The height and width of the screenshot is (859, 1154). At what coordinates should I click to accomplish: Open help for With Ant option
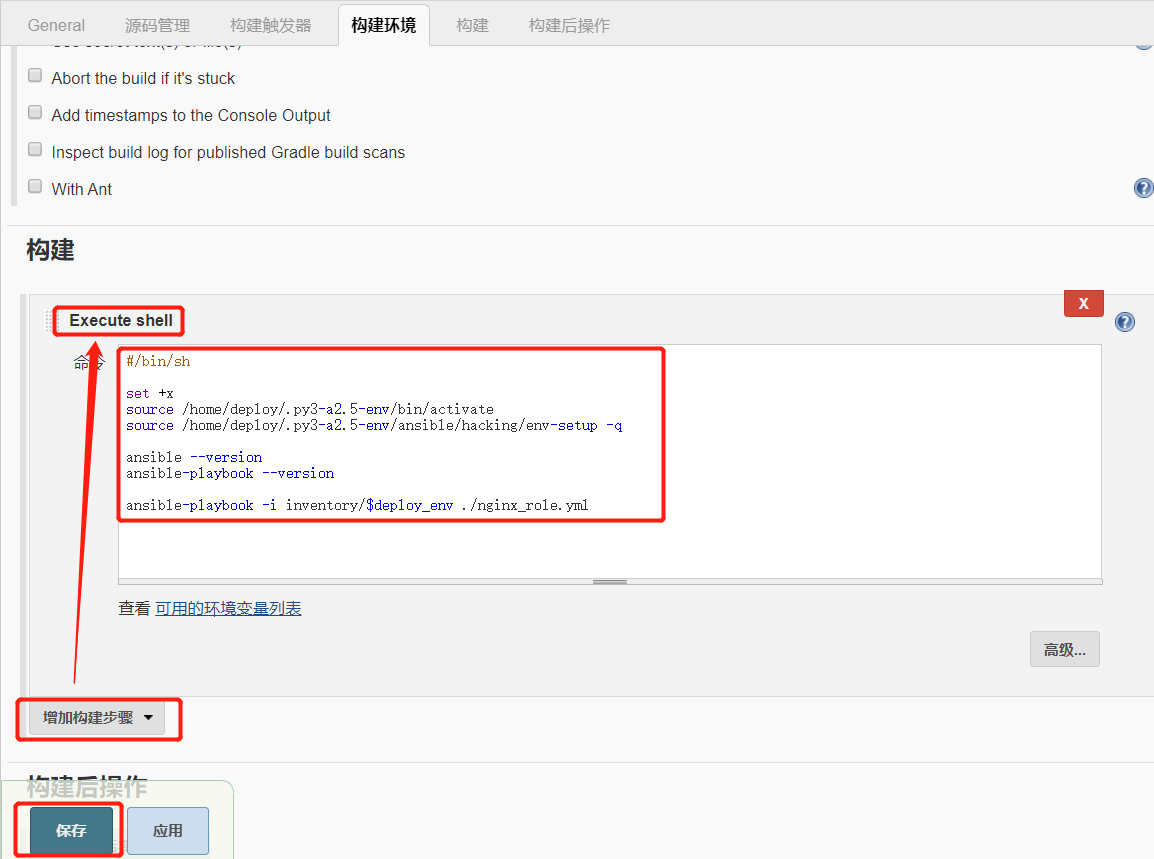pos(1143,188)
